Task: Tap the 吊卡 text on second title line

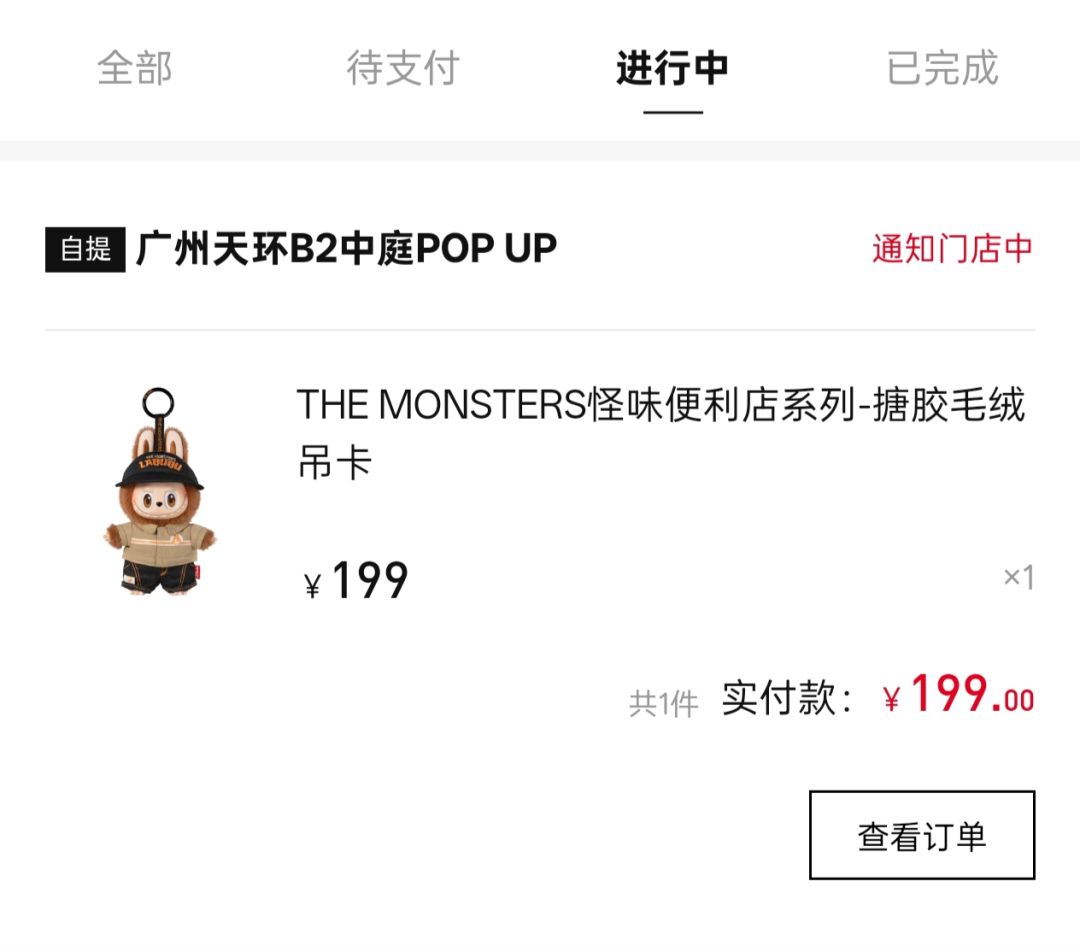Action: tap(335, 462)
